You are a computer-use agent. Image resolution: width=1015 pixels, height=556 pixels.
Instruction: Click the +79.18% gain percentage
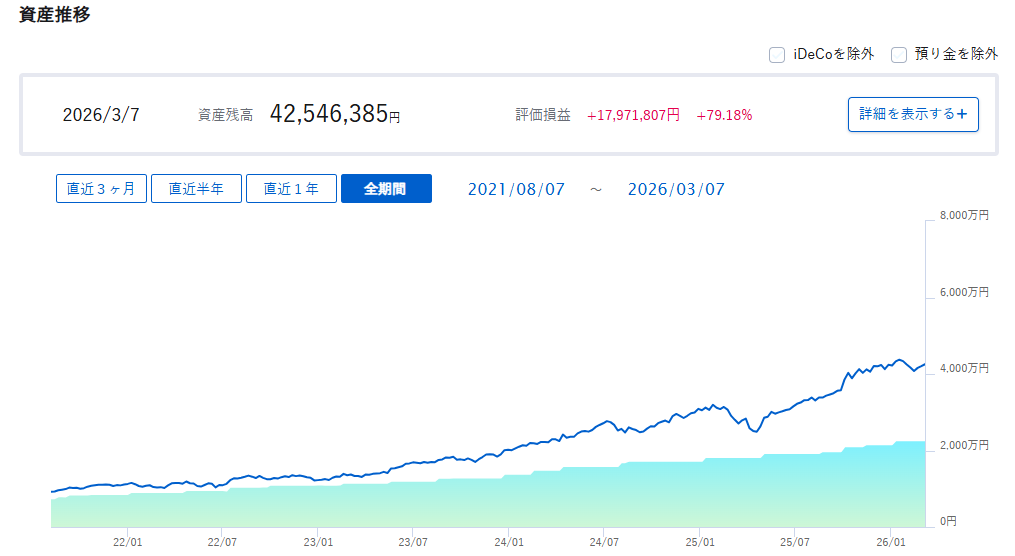[724, 115]
